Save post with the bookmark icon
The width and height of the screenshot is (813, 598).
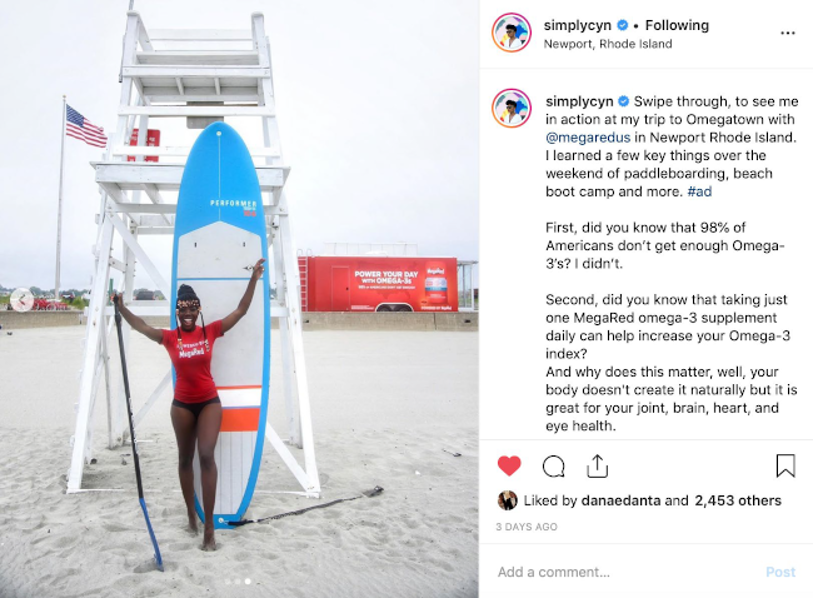(x=786, y=466)
